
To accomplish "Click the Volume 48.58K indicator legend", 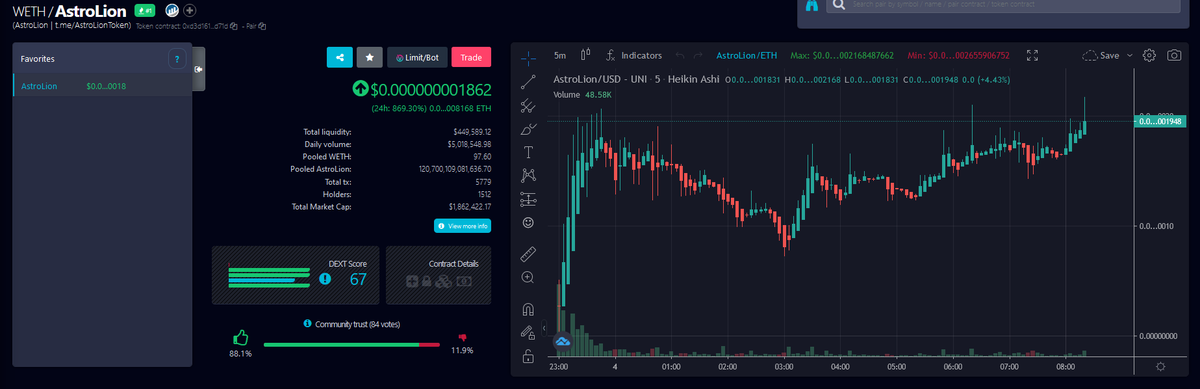I will coord(583,95).
